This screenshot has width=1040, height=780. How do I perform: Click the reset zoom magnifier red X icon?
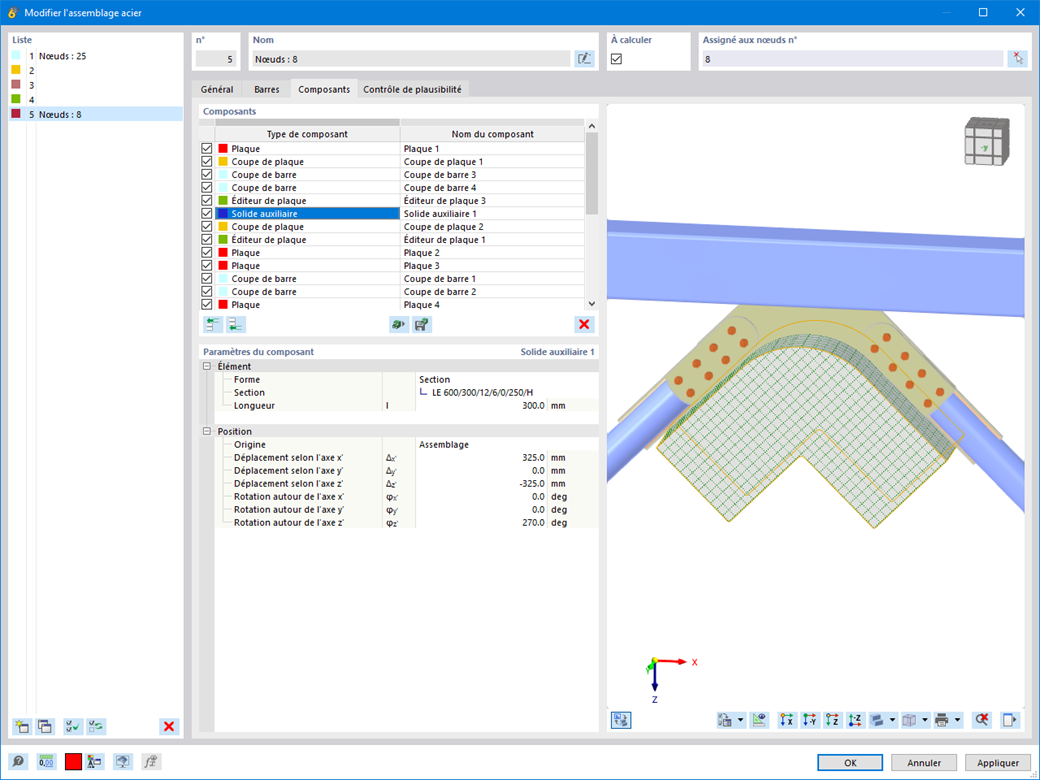tap(982, 720)
